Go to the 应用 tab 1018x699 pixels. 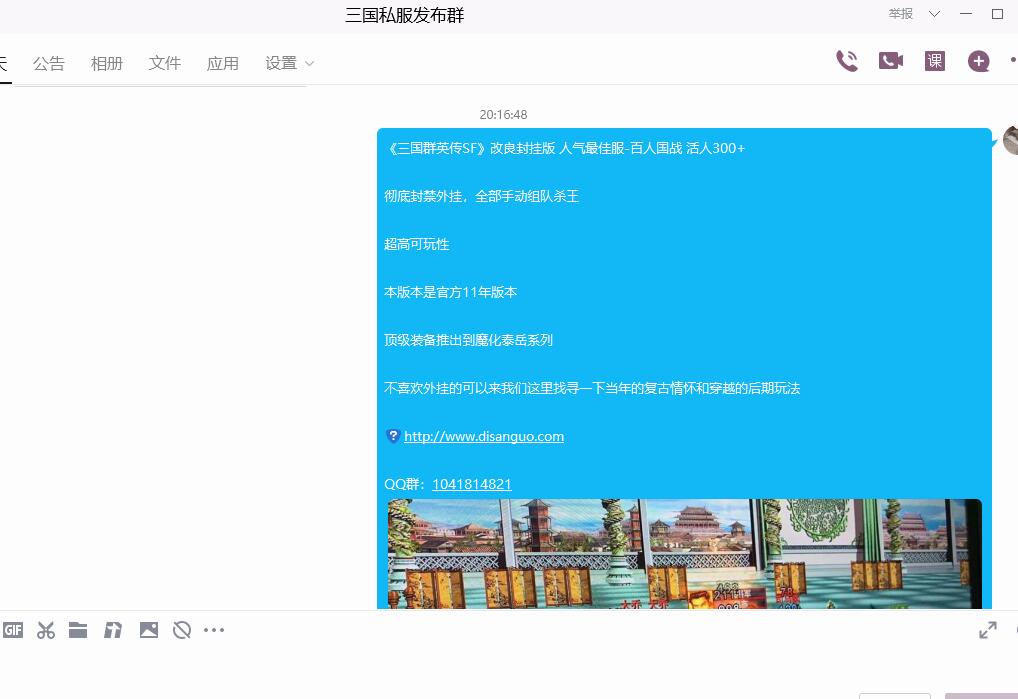pyautogui.click(x=223, y=63)
